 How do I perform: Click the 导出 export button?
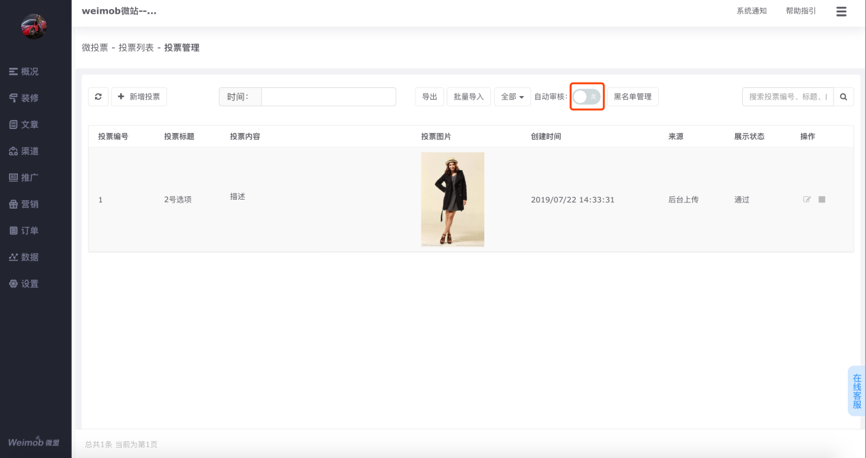coord(429,97)
